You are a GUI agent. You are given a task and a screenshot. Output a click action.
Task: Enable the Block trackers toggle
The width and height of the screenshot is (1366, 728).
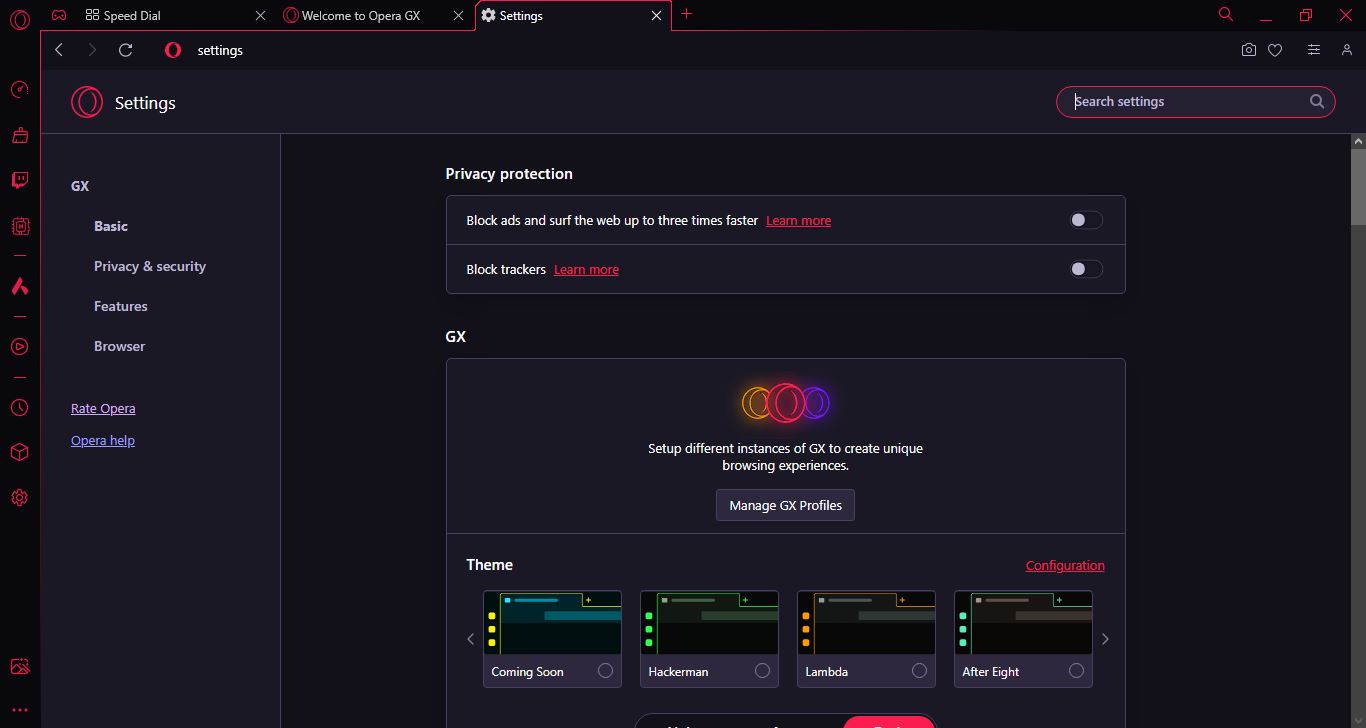pyautogui.click(x=1086, y=269)
